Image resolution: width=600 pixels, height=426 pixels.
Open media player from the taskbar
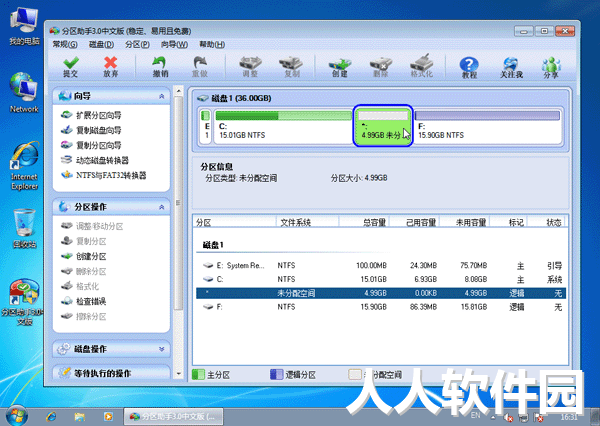tap(108, 416)
